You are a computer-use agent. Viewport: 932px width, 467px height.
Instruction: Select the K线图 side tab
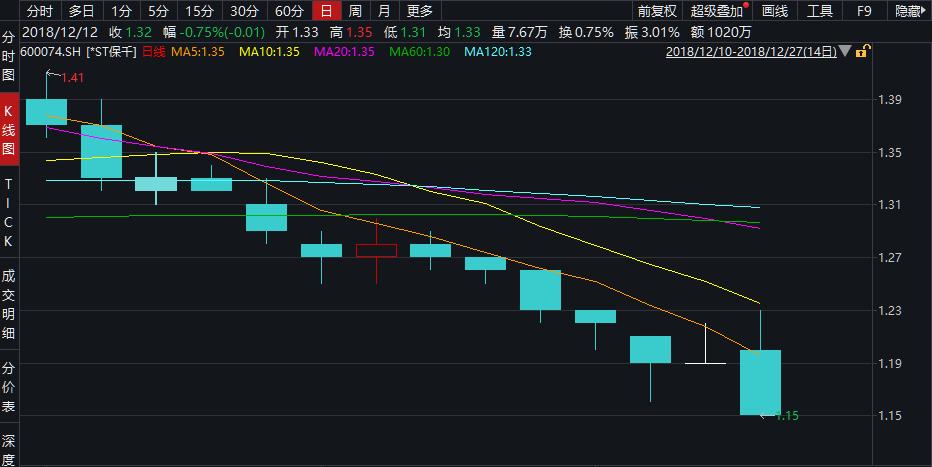tap(8, 130)
